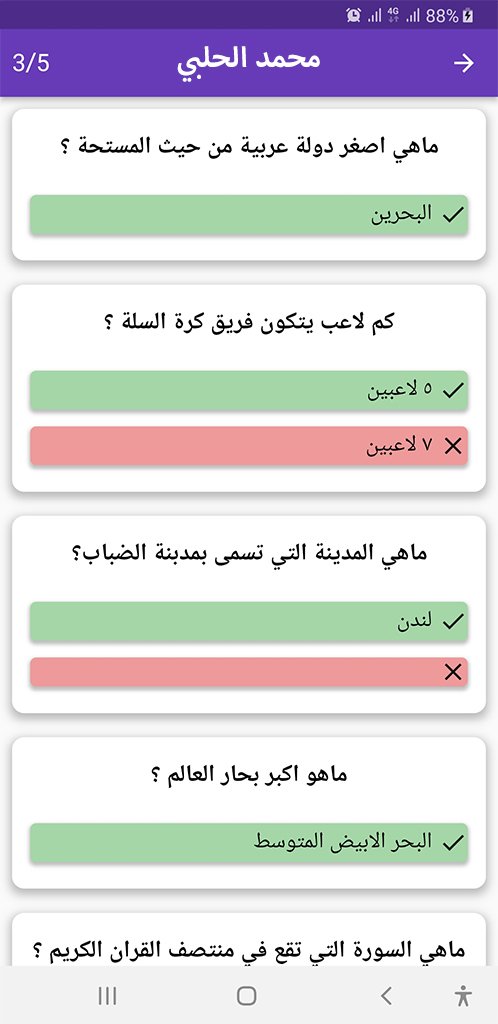This screenshot has width=498, height=1024.
Task: Click the checkmark icon beside البحرين
Action: tap(452, 215)
